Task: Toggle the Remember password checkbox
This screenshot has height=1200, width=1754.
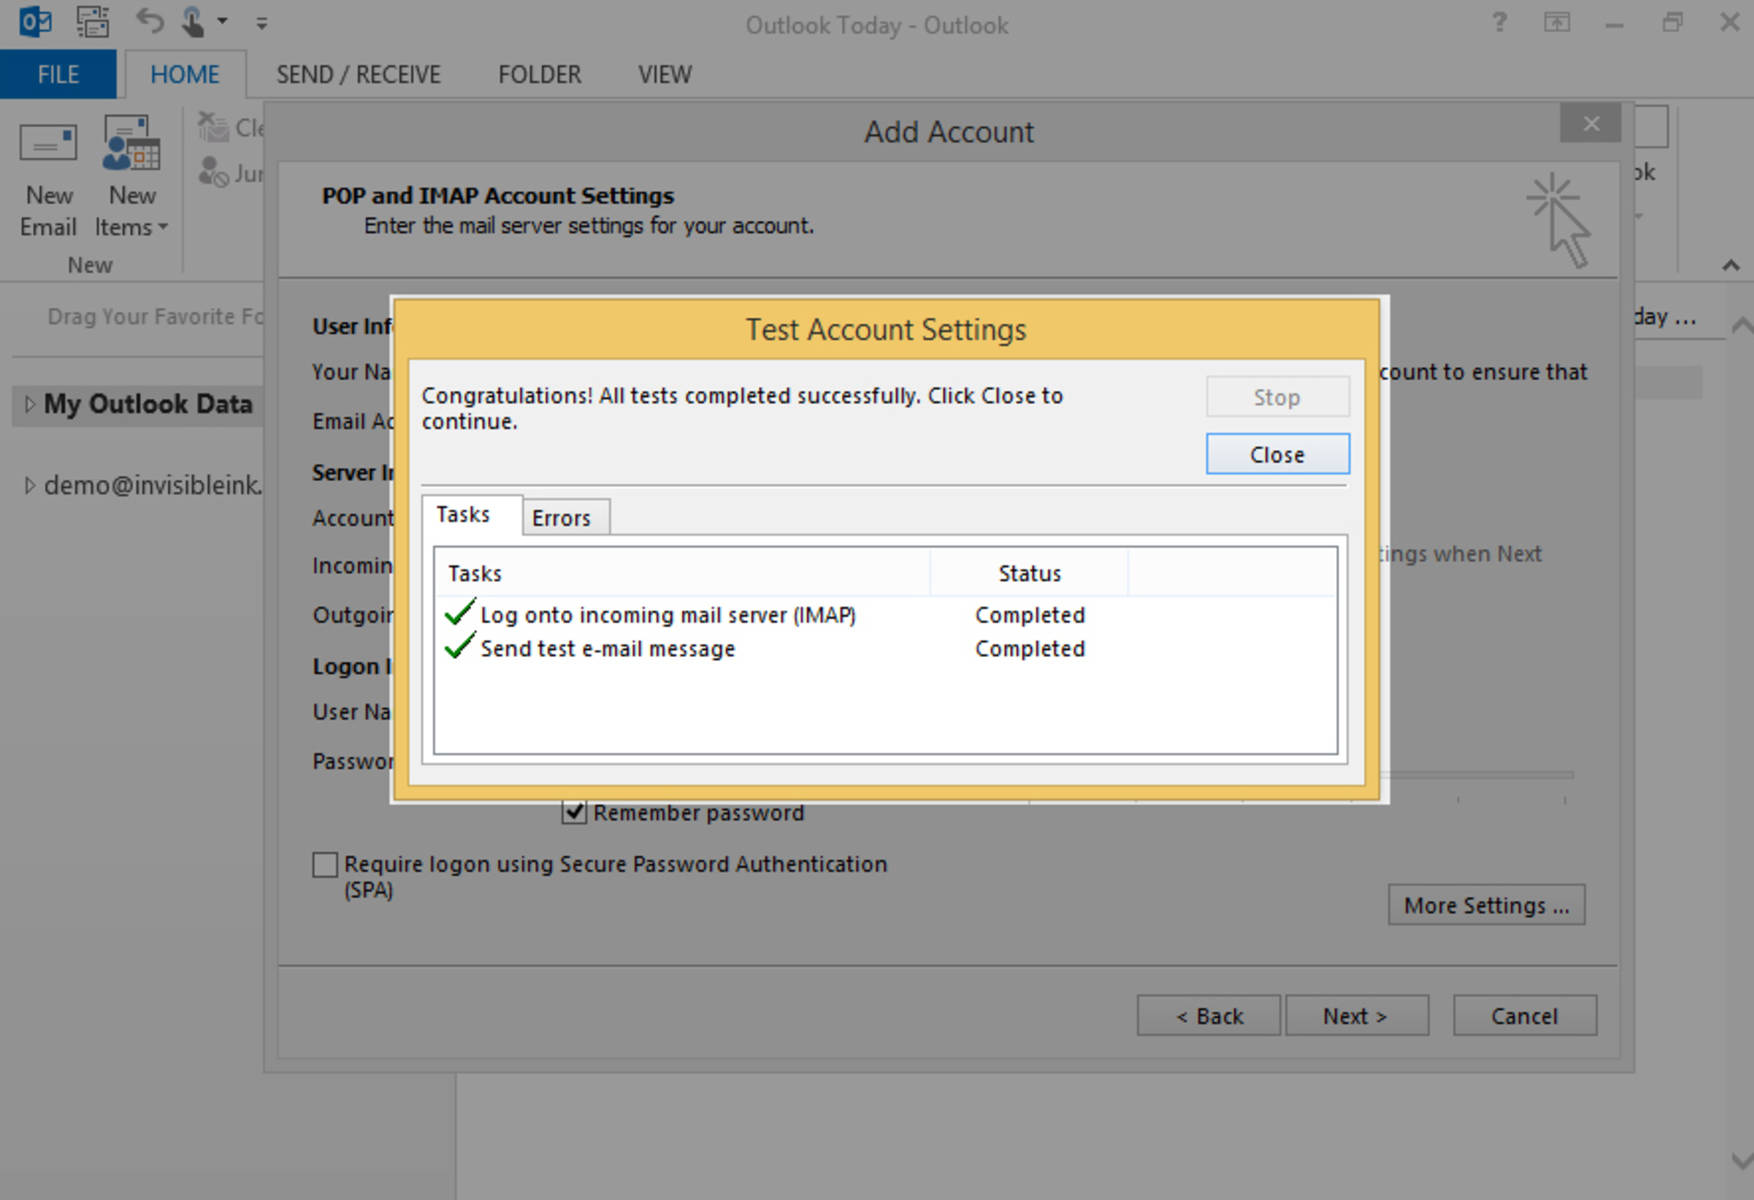Action: pos(574,812)
